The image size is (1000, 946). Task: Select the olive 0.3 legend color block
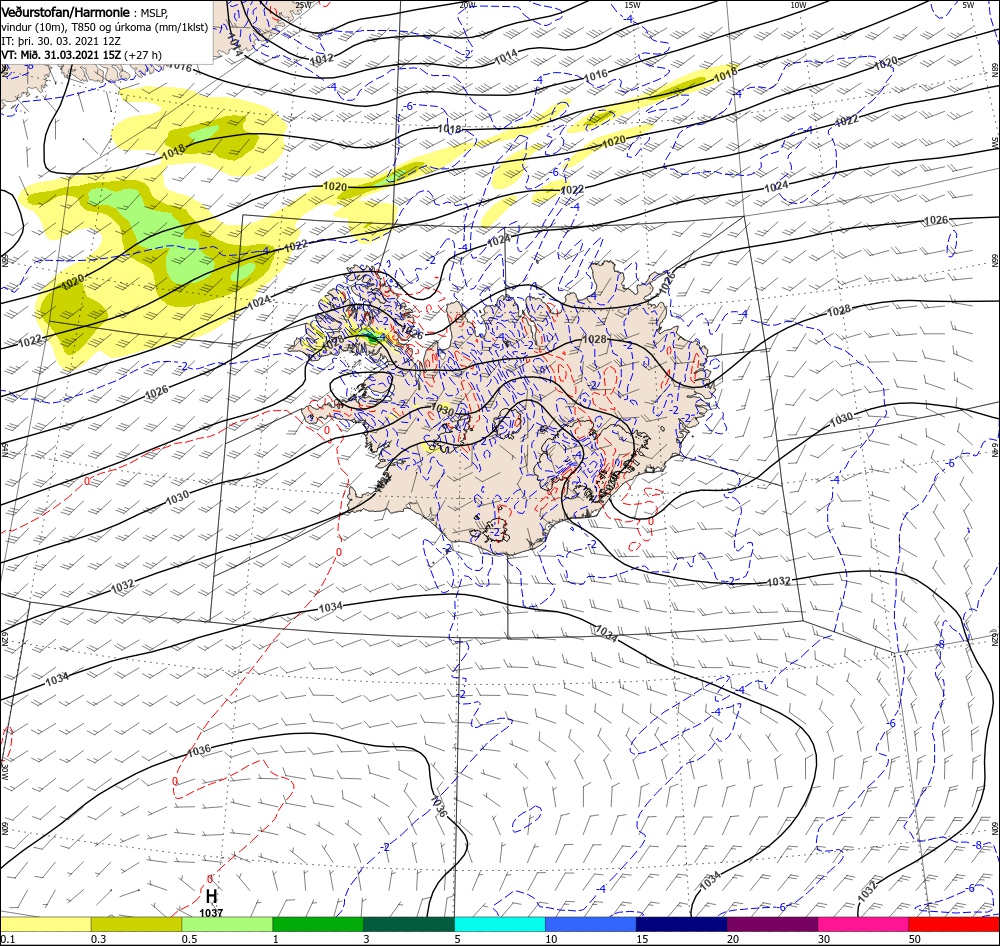coord(136,924)
